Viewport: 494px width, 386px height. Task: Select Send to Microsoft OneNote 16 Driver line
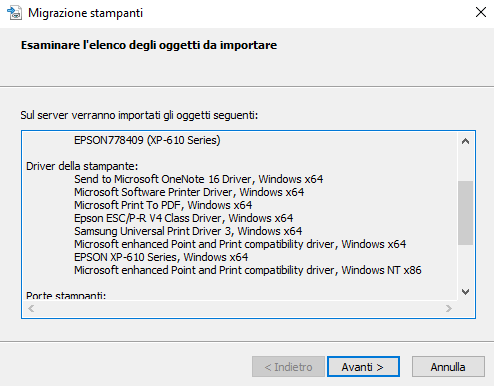[198, 179]
